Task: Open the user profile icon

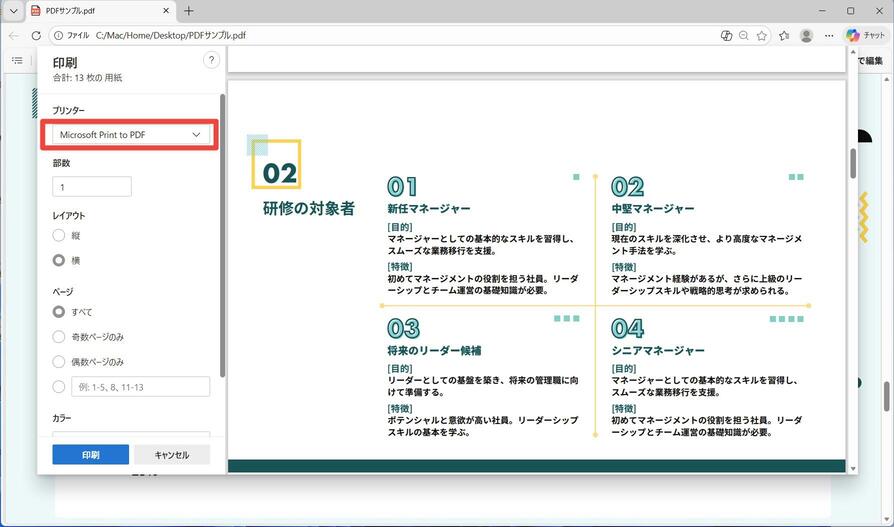Action: coord(806,35)
